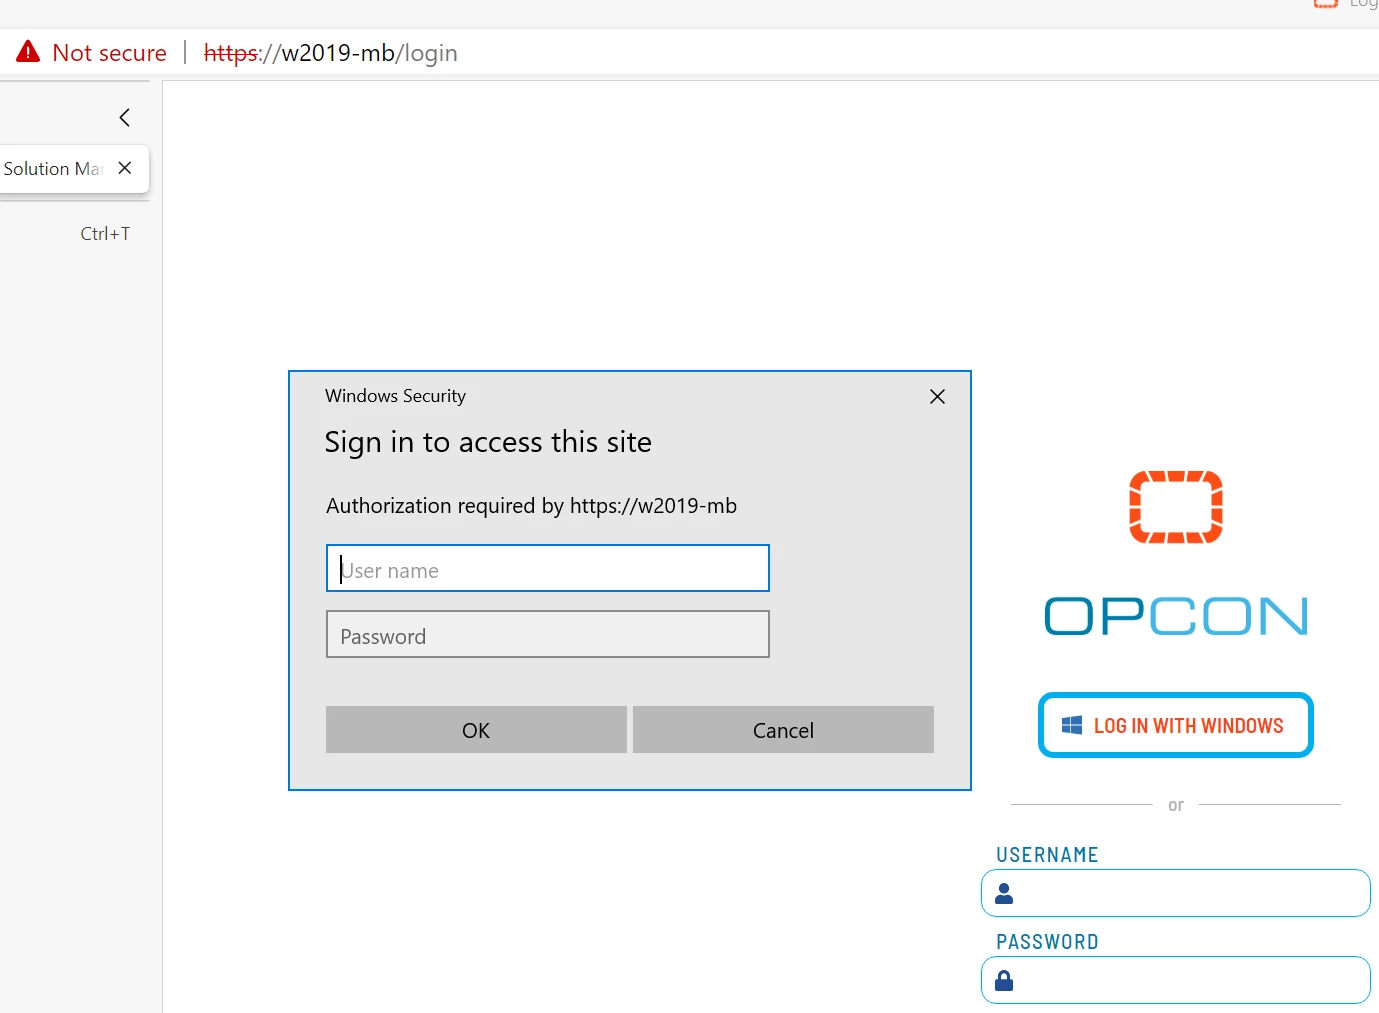This screenshot has height=1013, width=1379.
Task: Focus the Password field in the dialog
Action: (x=548, y=634)
